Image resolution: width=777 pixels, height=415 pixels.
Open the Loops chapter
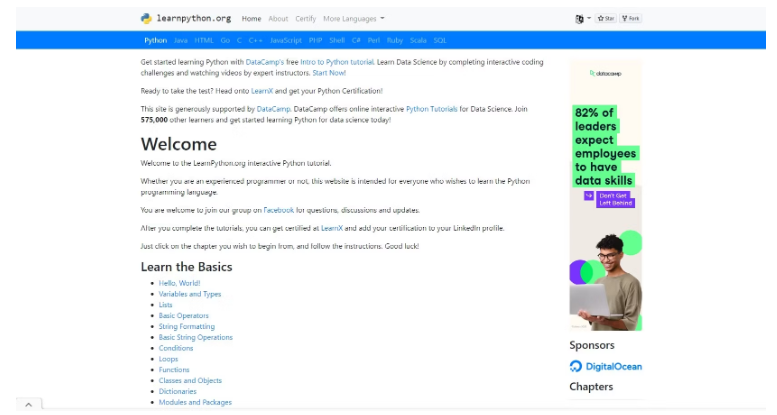tap(168, 359)
